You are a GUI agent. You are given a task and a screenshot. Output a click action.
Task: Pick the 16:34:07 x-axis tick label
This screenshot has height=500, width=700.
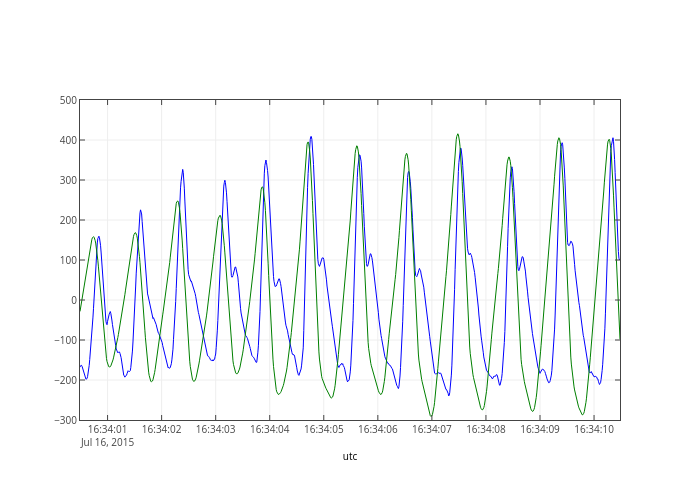[x=431, y=429]
